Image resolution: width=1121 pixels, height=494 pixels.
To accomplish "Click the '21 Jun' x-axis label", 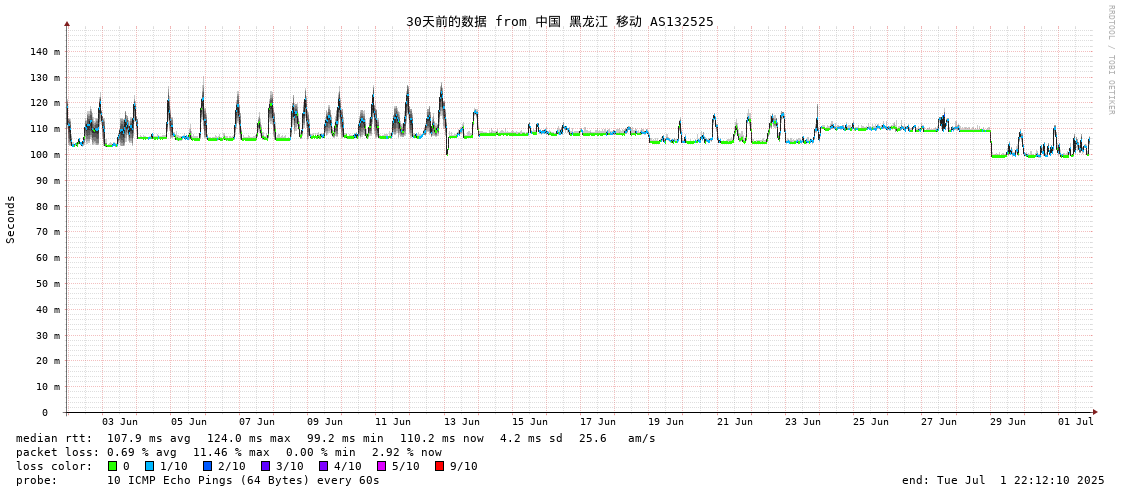I will (x=734, y=422).
